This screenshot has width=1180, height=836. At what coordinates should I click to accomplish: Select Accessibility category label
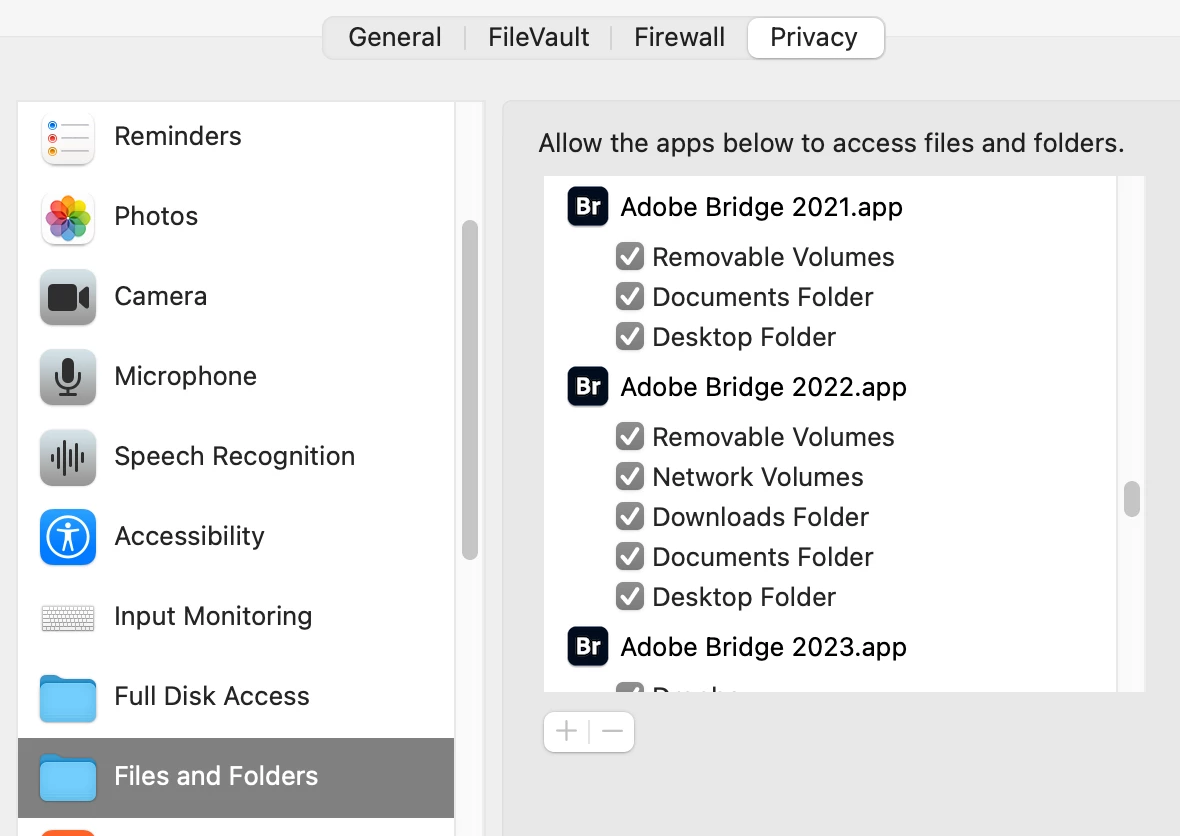click(189, 537)
